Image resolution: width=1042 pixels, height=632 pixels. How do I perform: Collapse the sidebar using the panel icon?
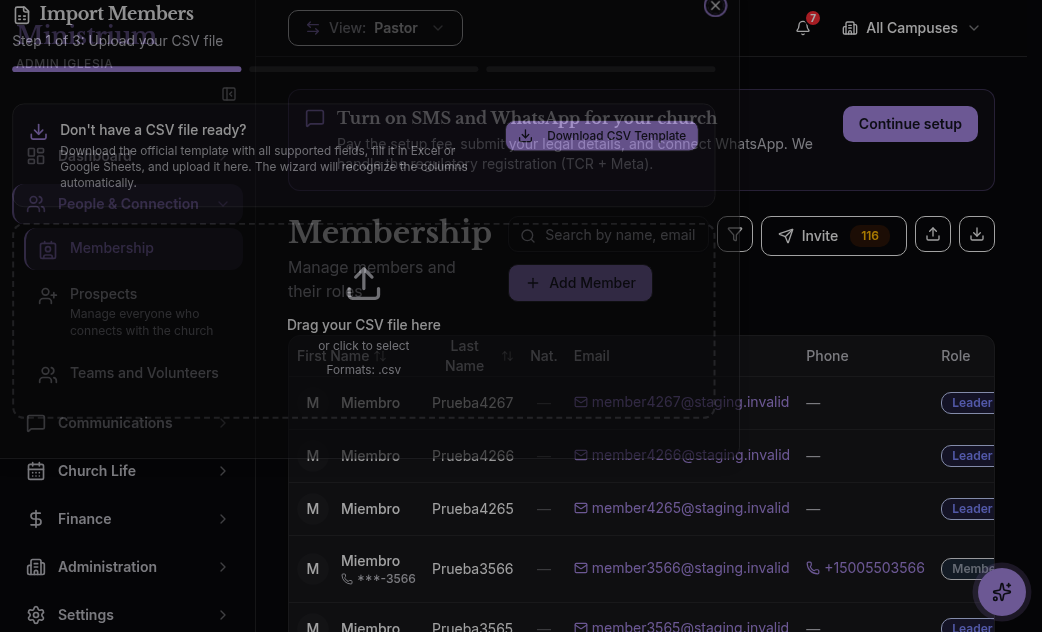229,94
